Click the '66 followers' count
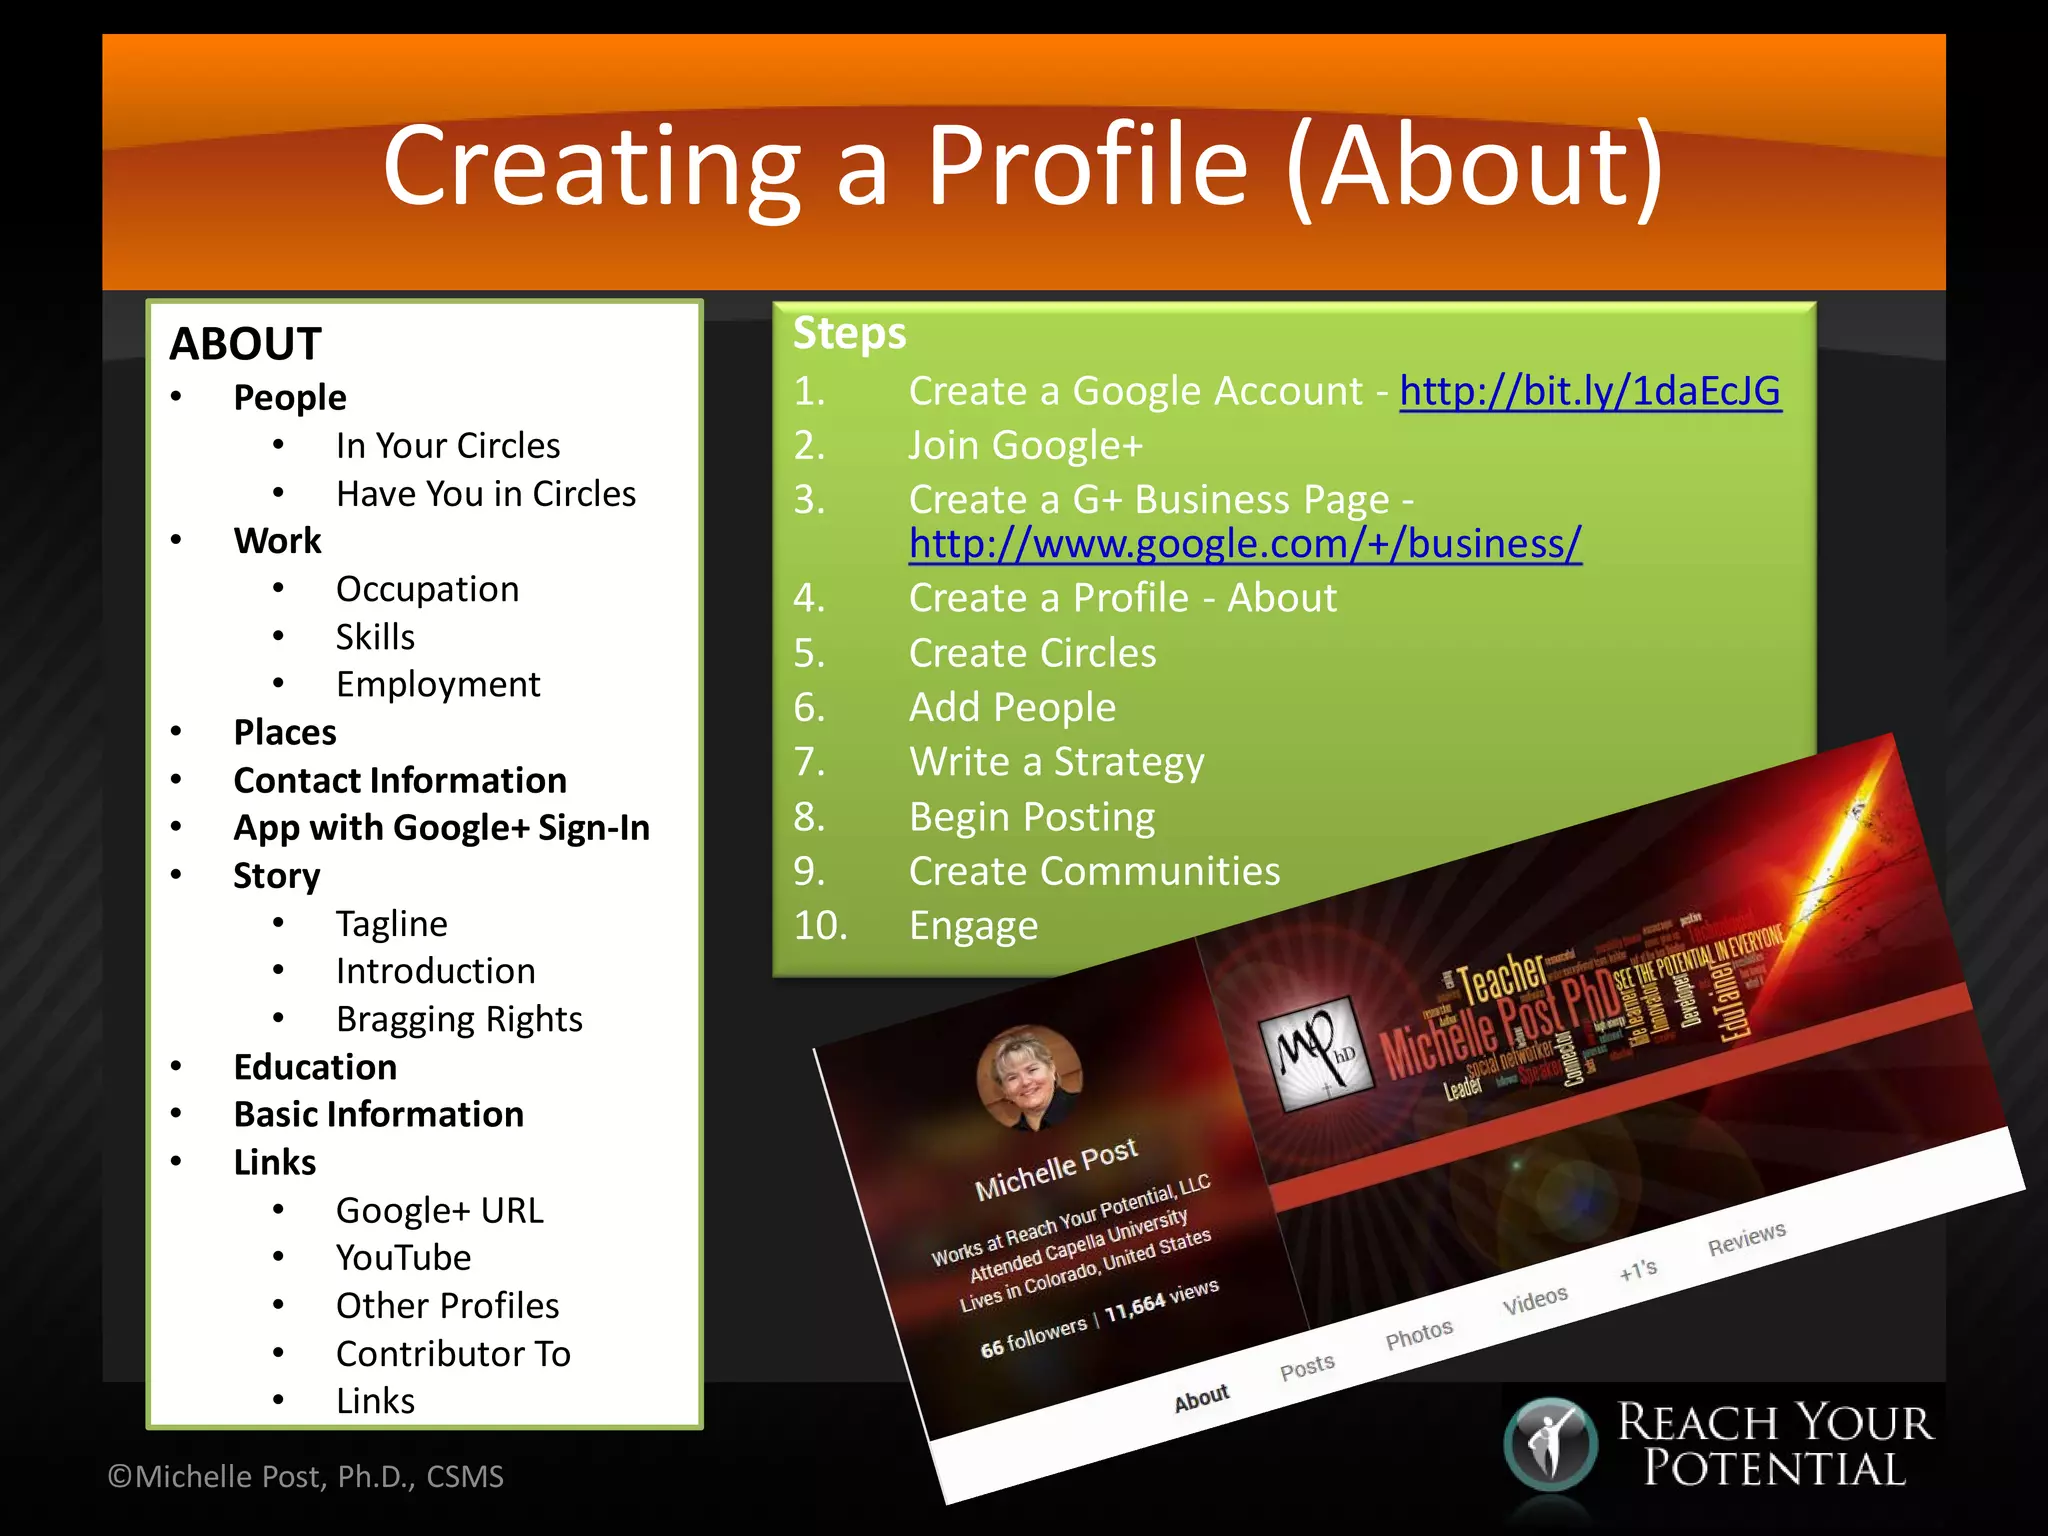Image resolution: width=2048 pixels, height=1536 pixels. pos(1033,1337)
